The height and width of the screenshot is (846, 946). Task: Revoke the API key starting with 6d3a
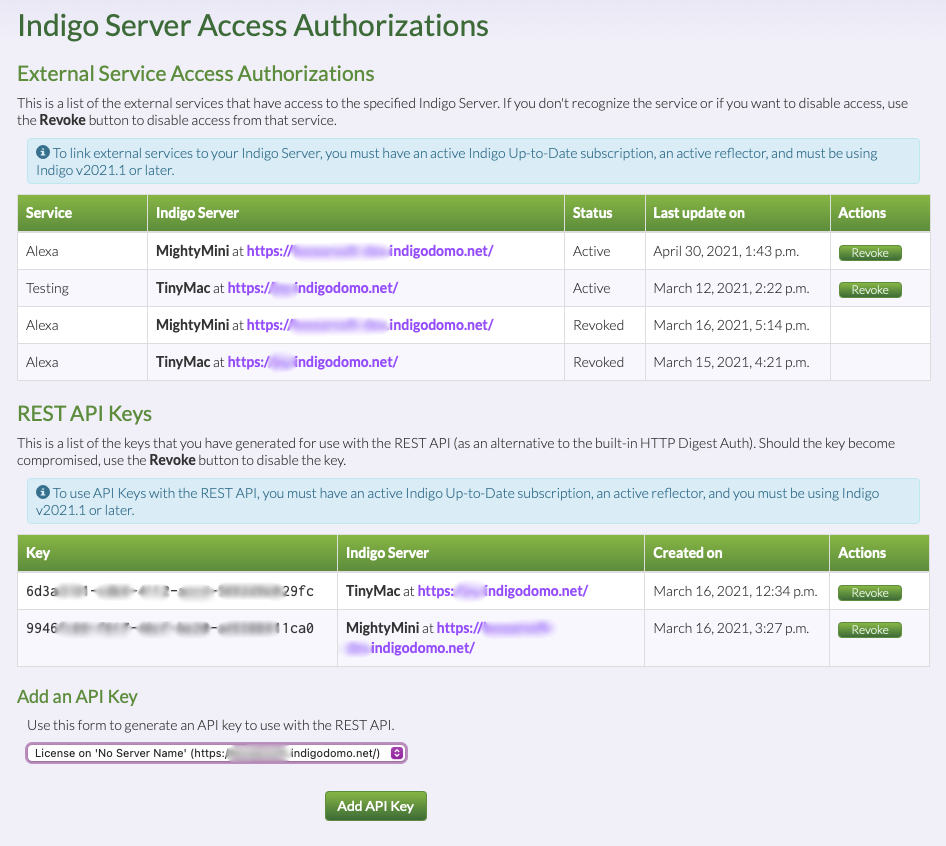[870, 593]
